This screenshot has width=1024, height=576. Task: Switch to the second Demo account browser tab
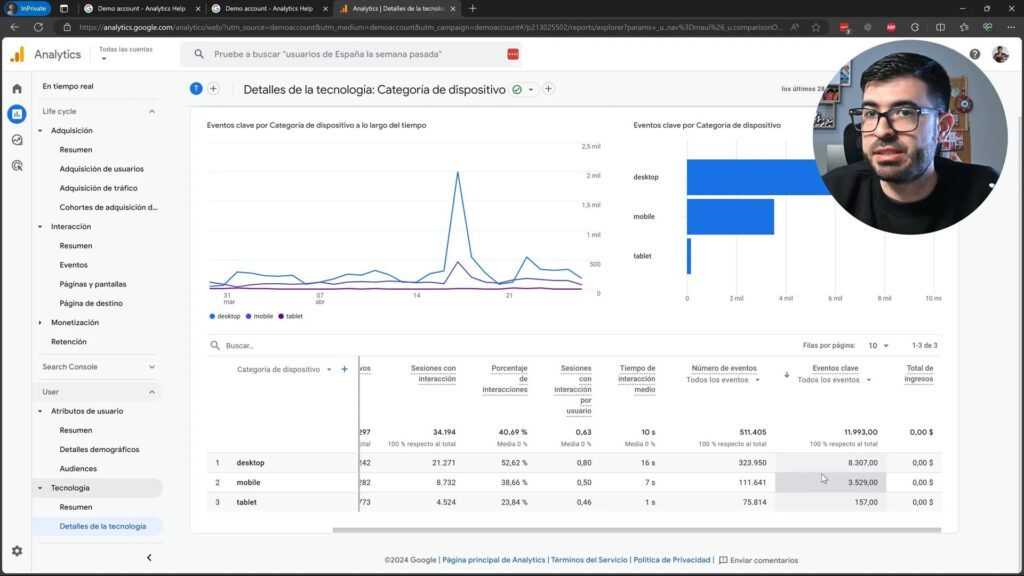[x=268, y=8]
